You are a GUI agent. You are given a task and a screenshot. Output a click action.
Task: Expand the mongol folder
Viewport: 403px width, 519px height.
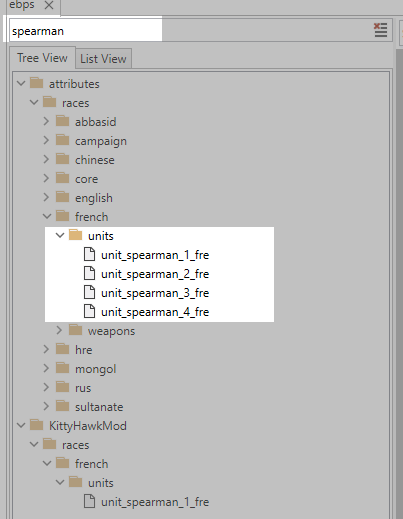coord(46,368)
